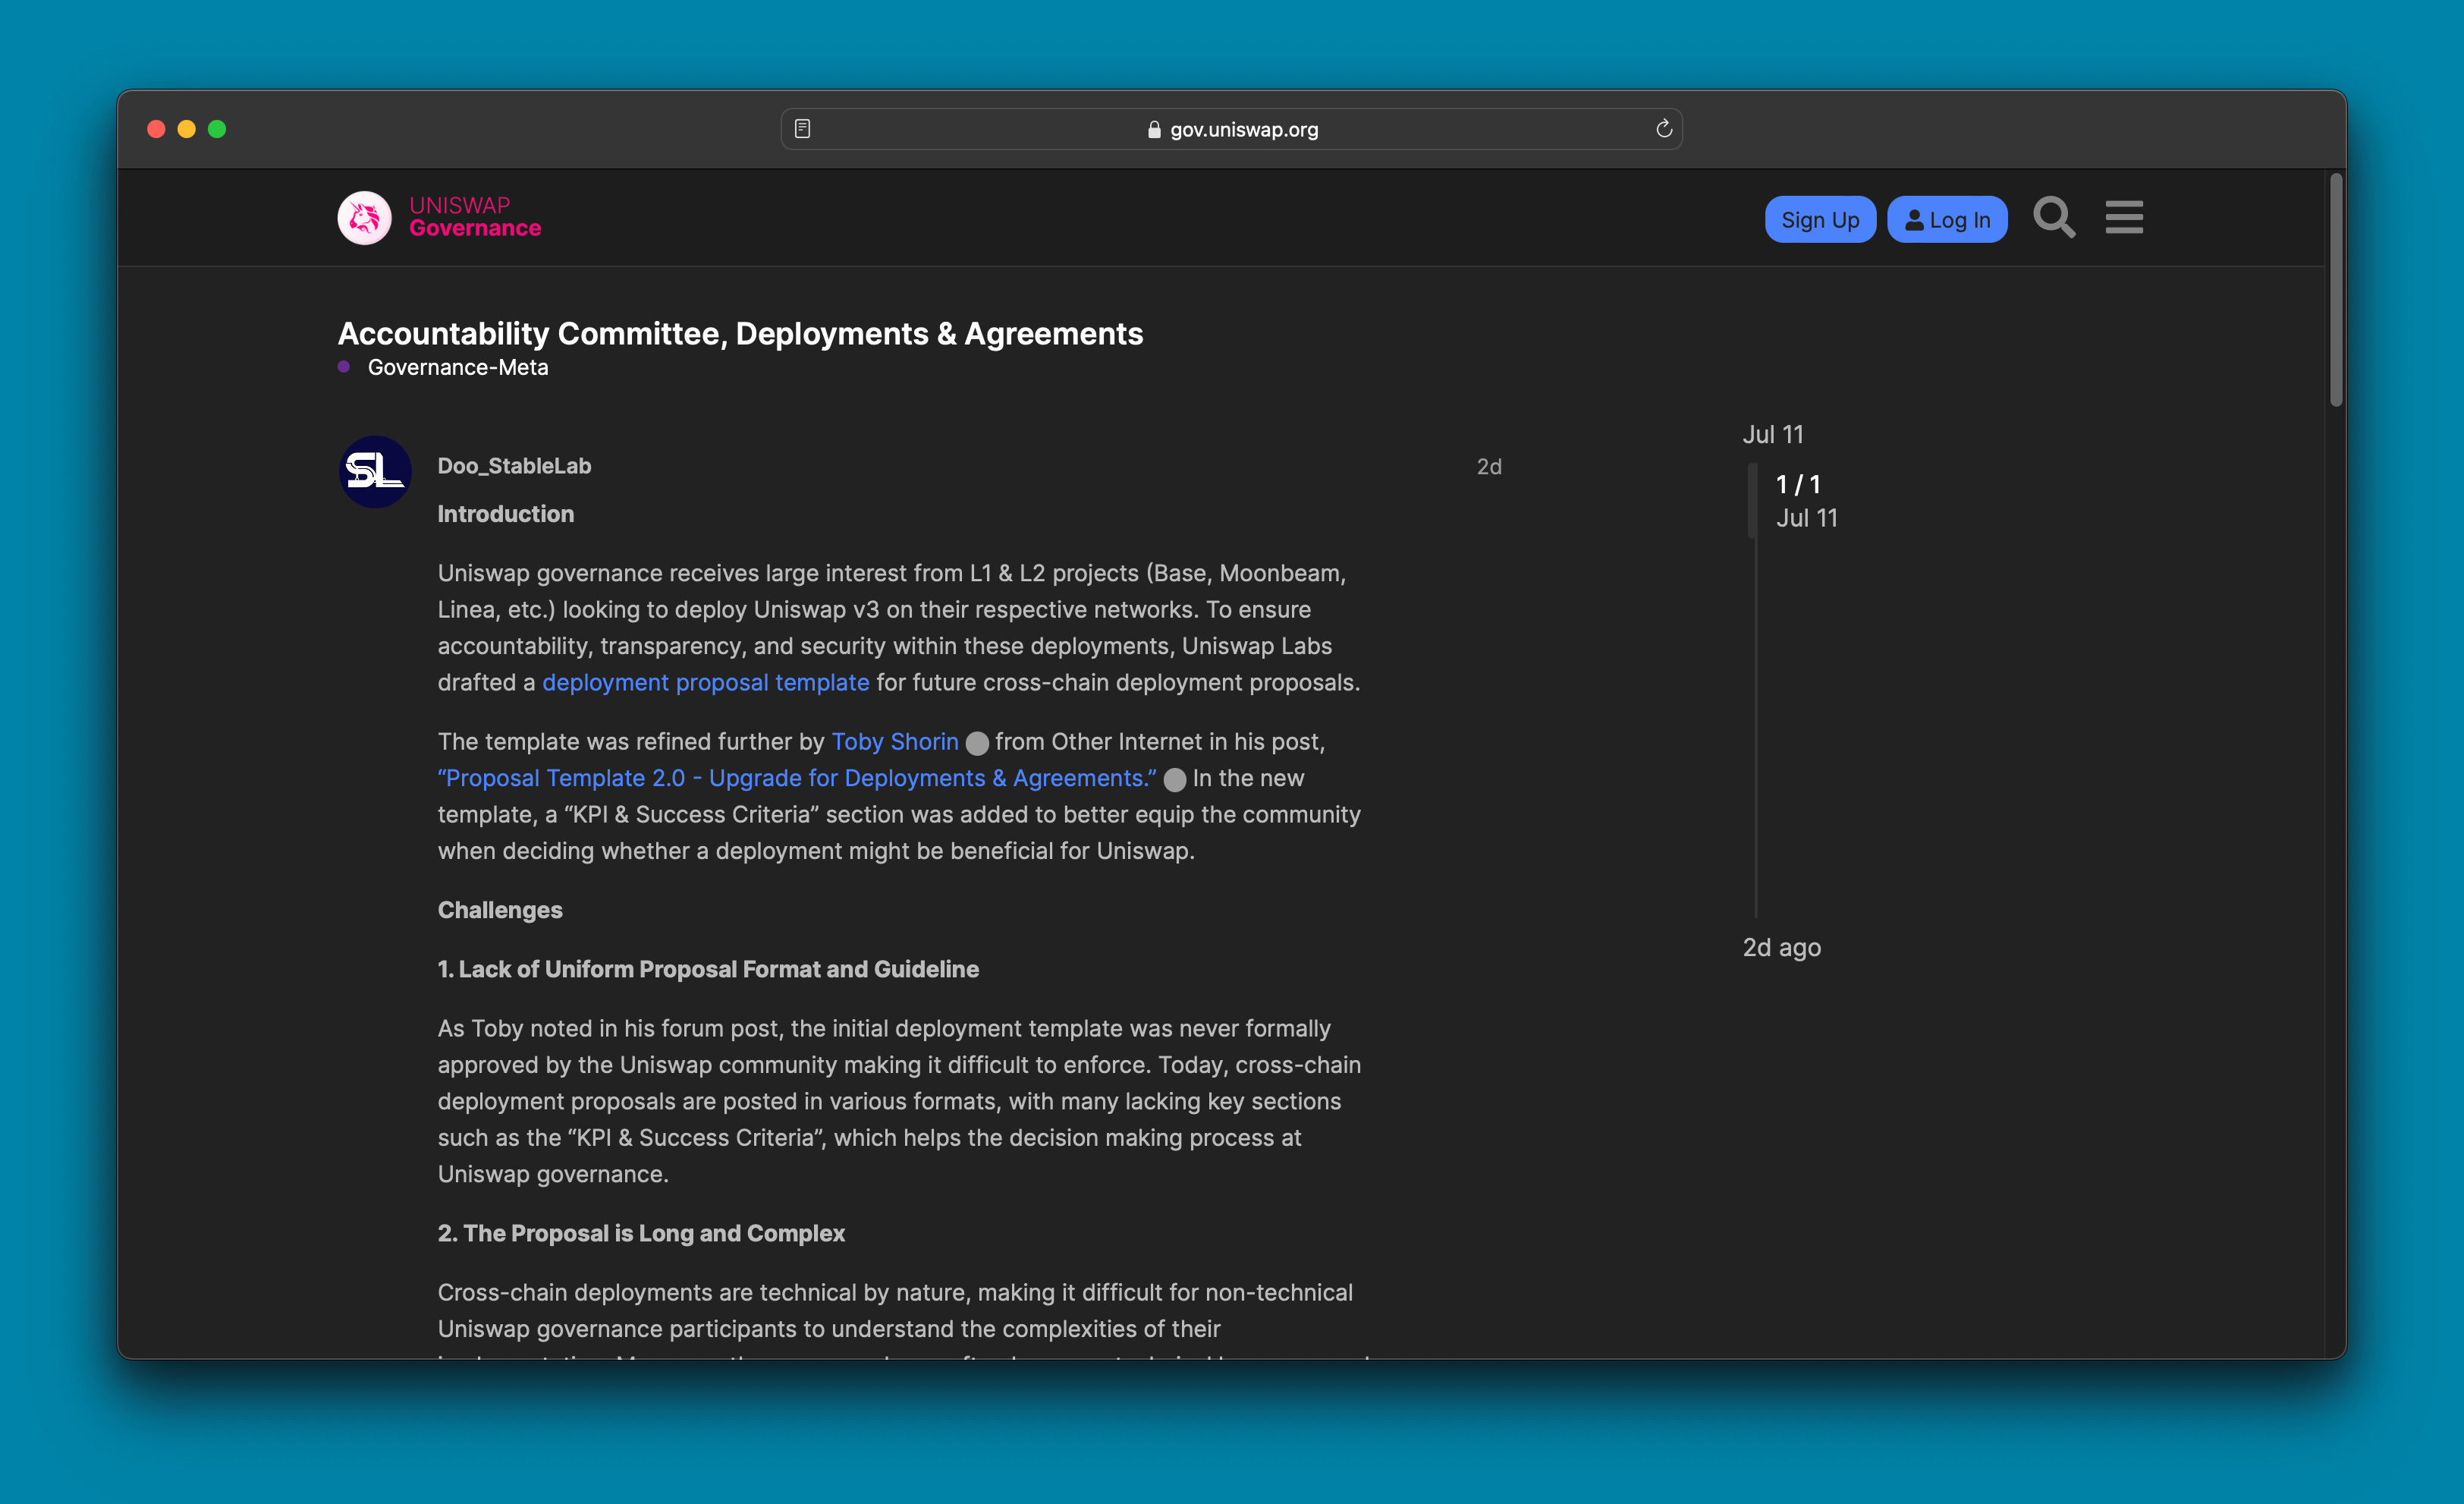Click the reload page icon
2464x1504 pixels.
pyautogui.click(x=1663, y=129)
